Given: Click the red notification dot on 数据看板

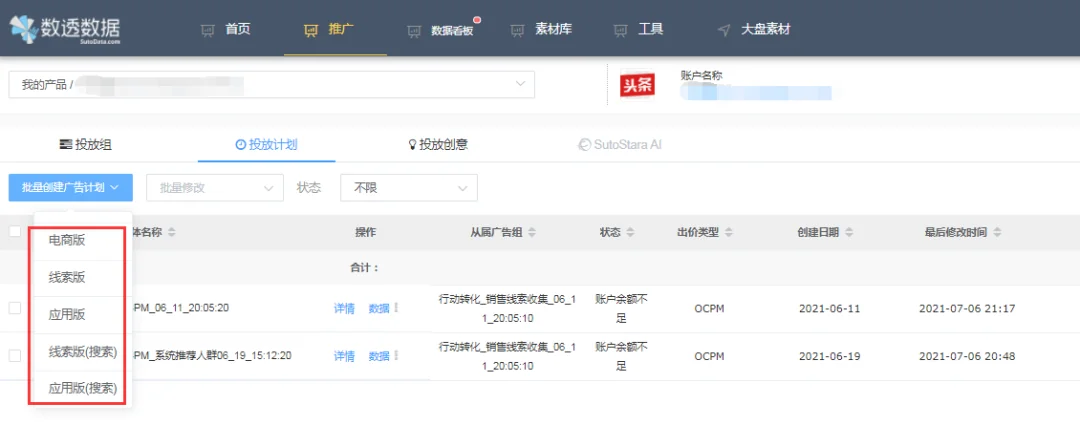Looking at the screenshot, I should tap(477, 21).
